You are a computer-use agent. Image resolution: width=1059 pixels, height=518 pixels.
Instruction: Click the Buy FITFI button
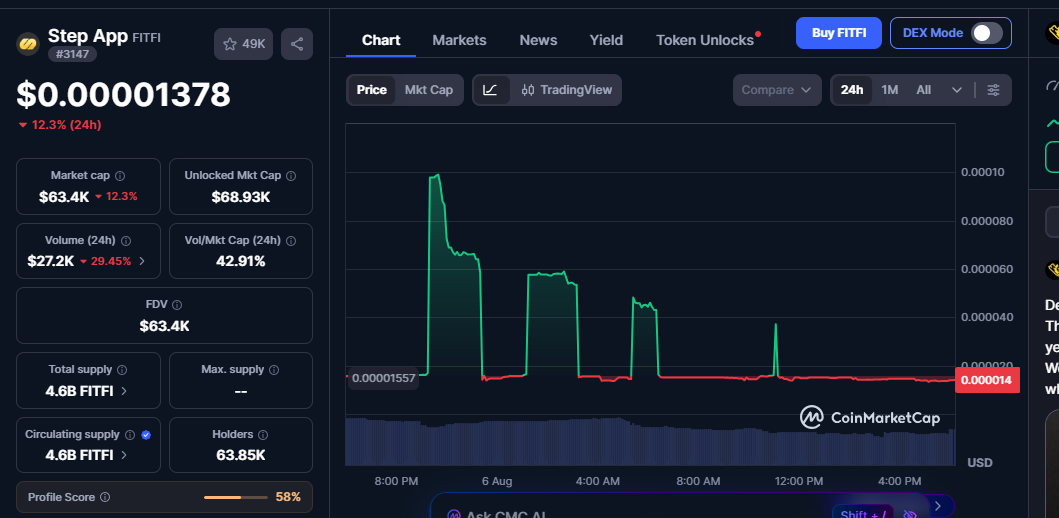click(839, 33)
